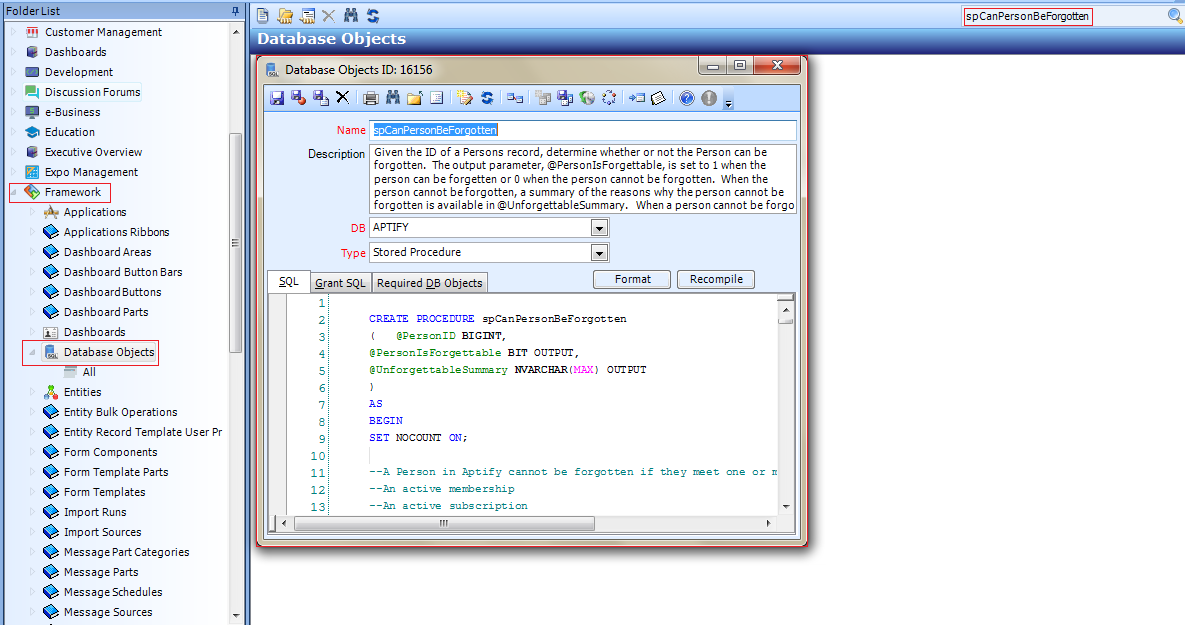Image resolution: width=1185 pixels, height=625 pixels.
Task: Print the record using the printer icon
Action: (370, 97)
